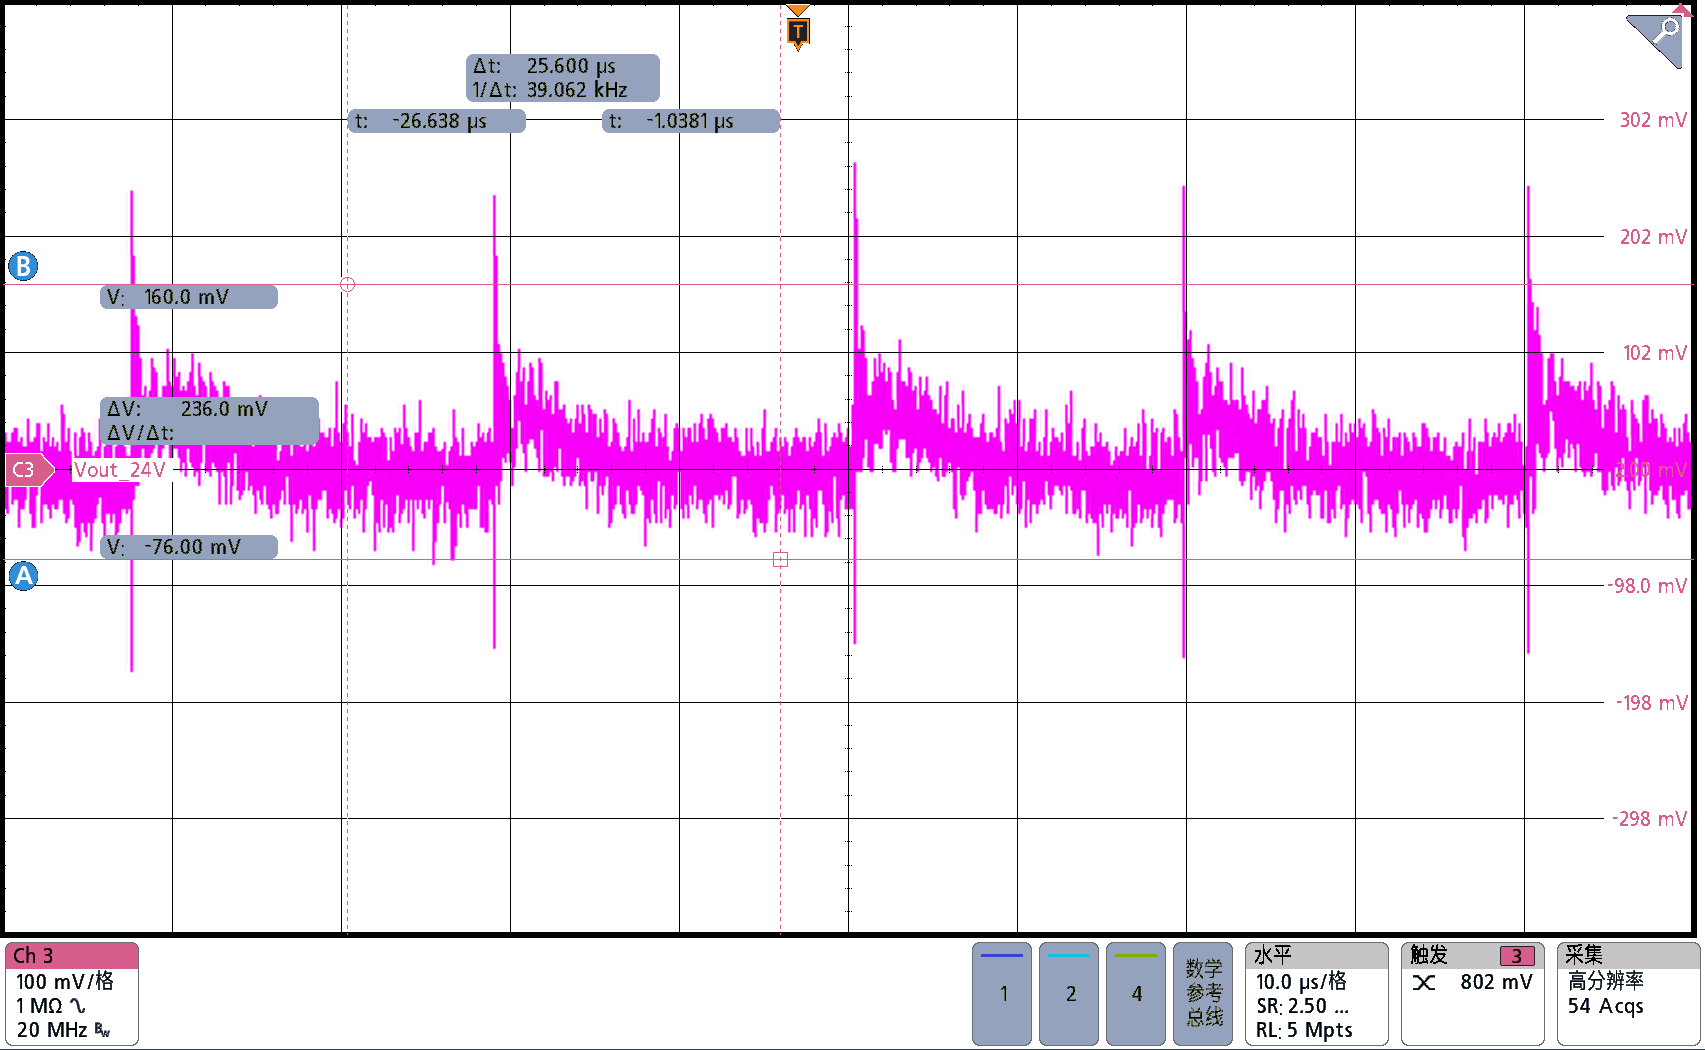This screenshot has width=1705, height=1050.
Task: Click the trigger source 3 indicator
Action: 1517,956
